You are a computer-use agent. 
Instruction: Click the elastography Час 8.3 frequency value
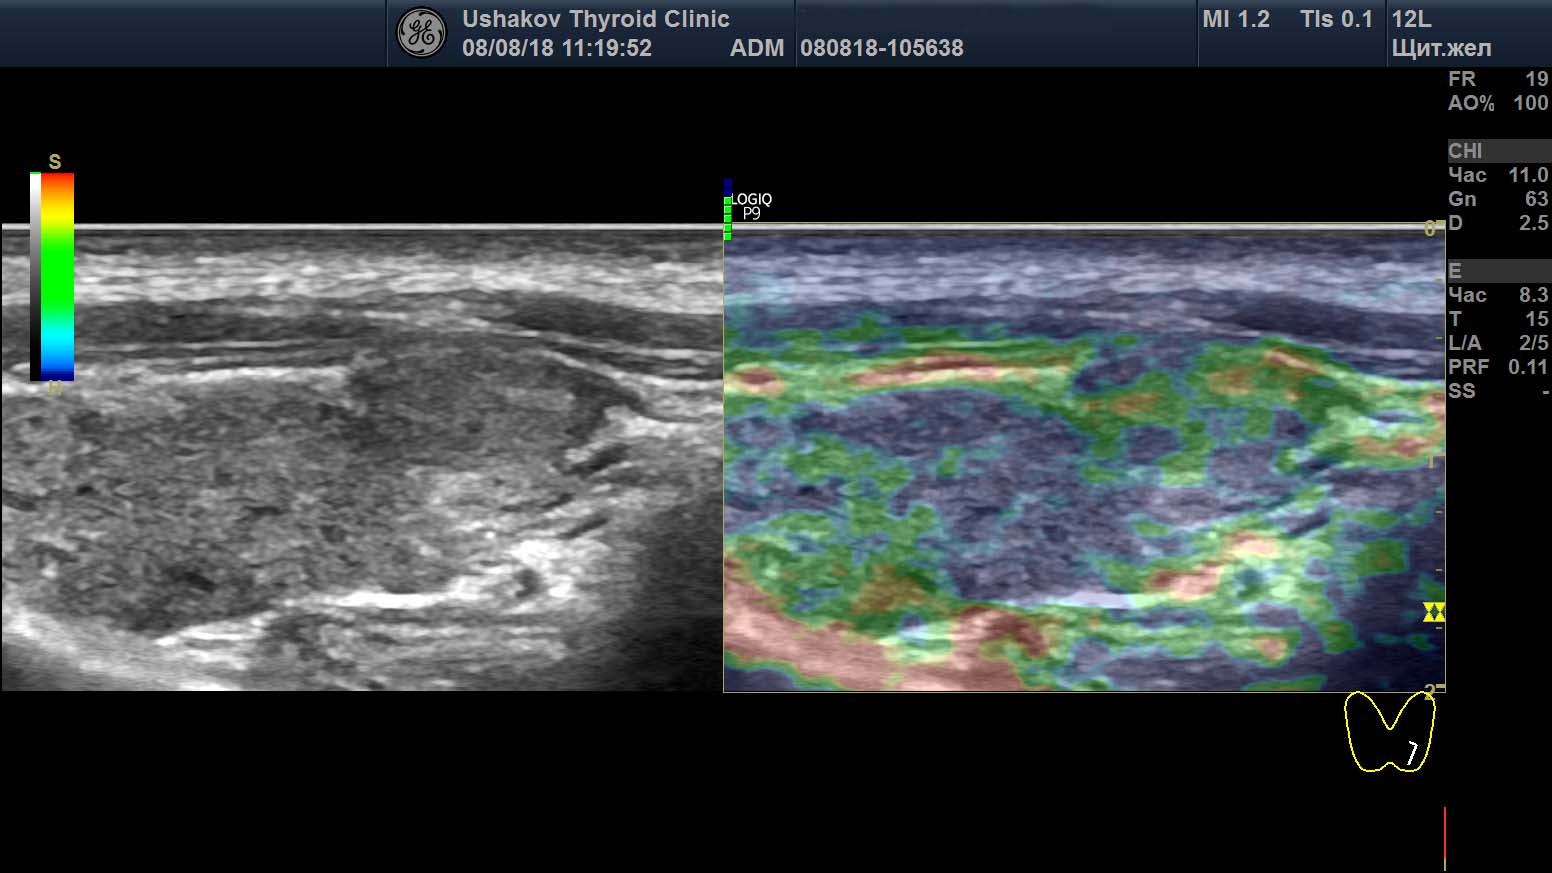[1498, 295]
